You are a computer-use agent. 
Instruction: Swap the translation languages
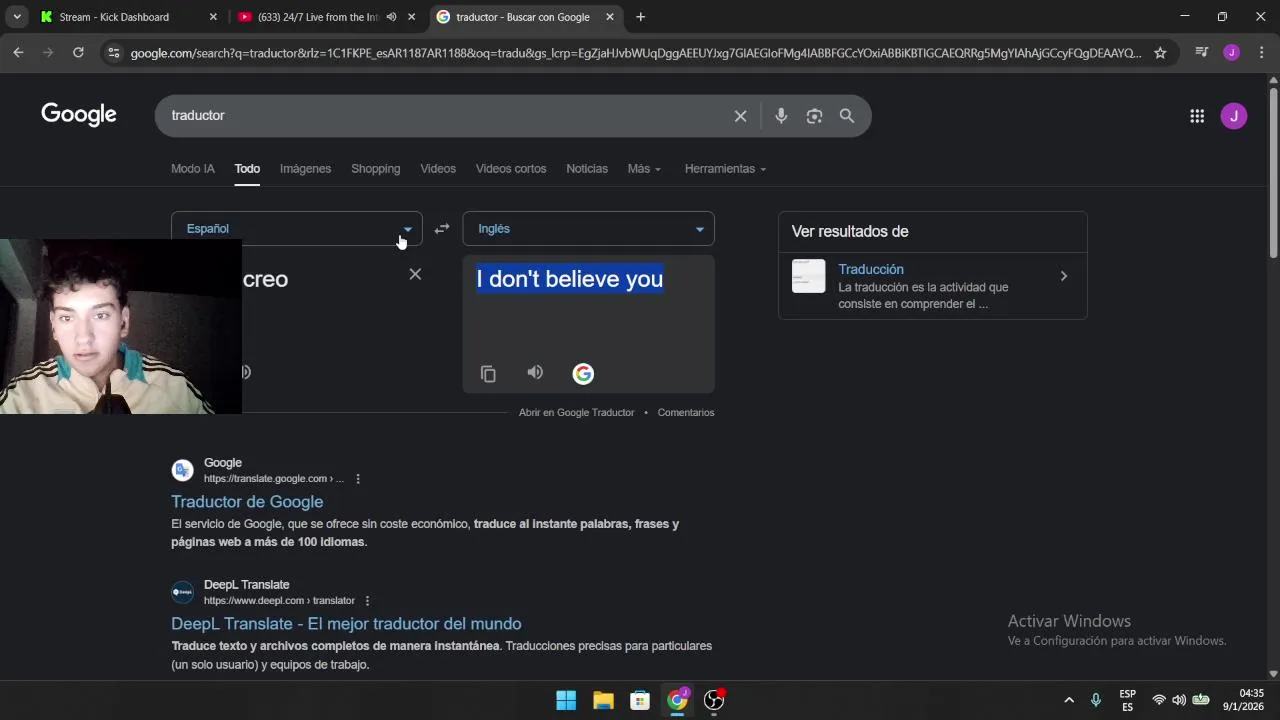tap(442, 229)
